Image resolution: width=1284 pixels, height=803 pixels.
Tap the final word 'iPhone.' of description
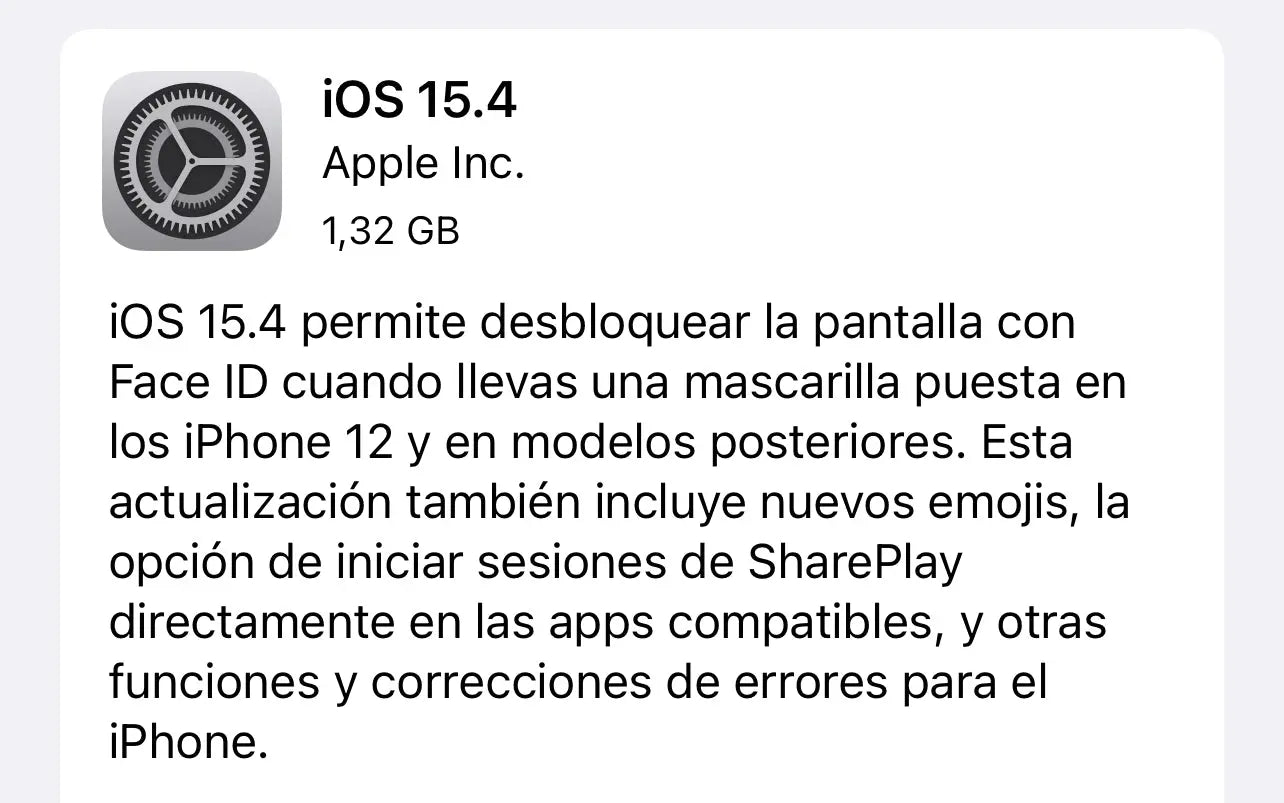(x=190, y=743)
